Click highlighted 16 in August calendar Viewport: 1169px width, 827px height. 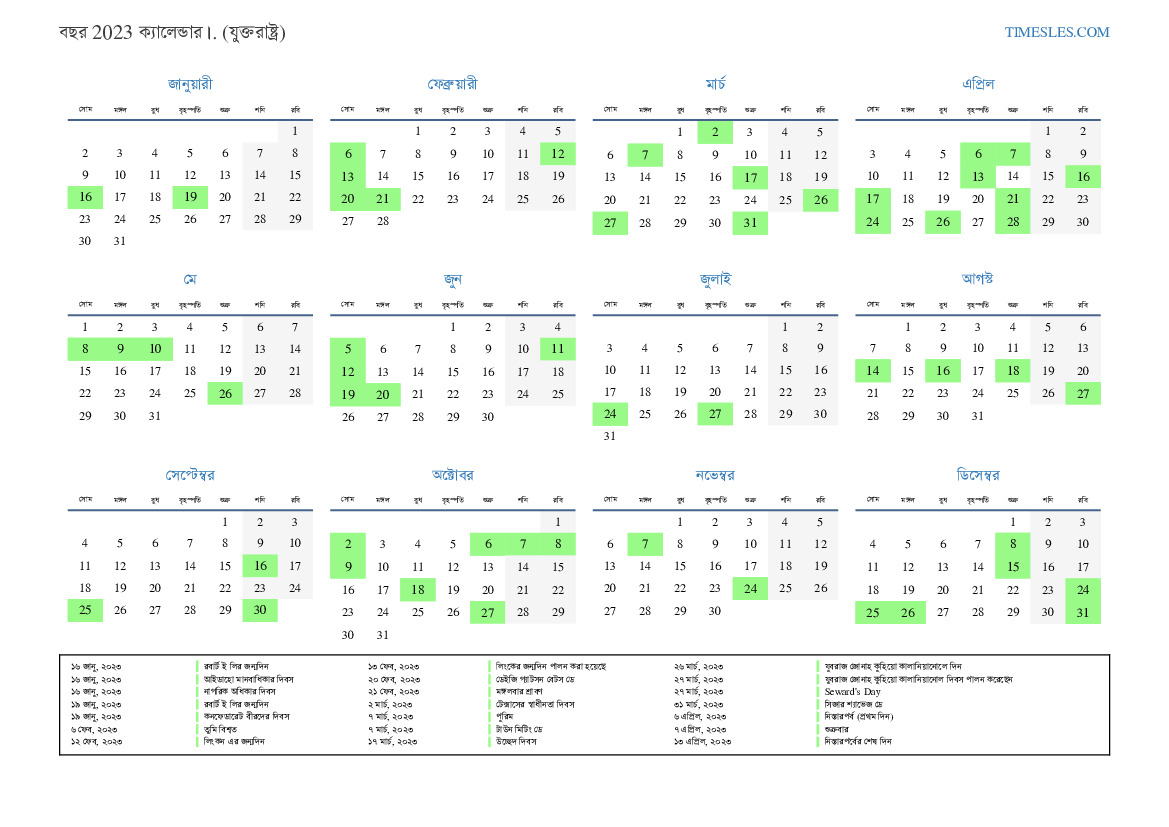click(942, 371)
